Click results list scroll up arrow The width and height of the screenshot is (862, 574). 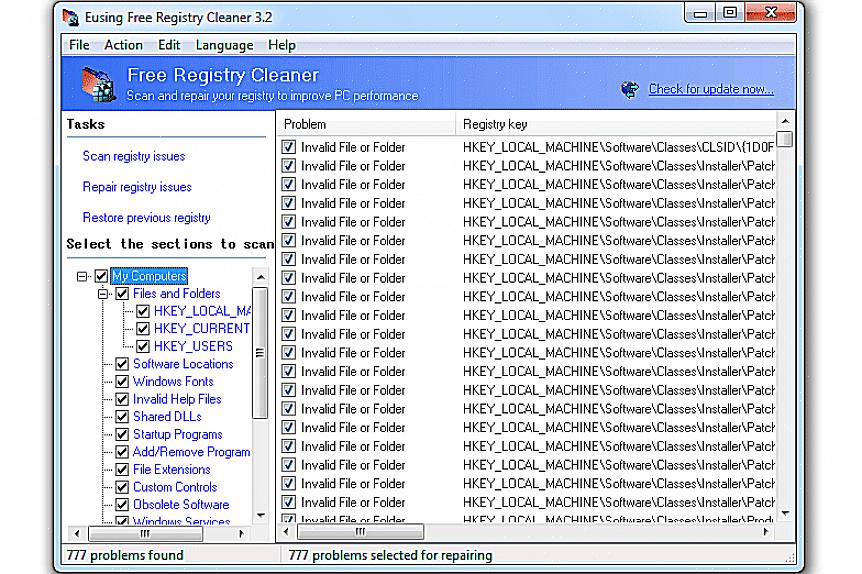point(786,121)
